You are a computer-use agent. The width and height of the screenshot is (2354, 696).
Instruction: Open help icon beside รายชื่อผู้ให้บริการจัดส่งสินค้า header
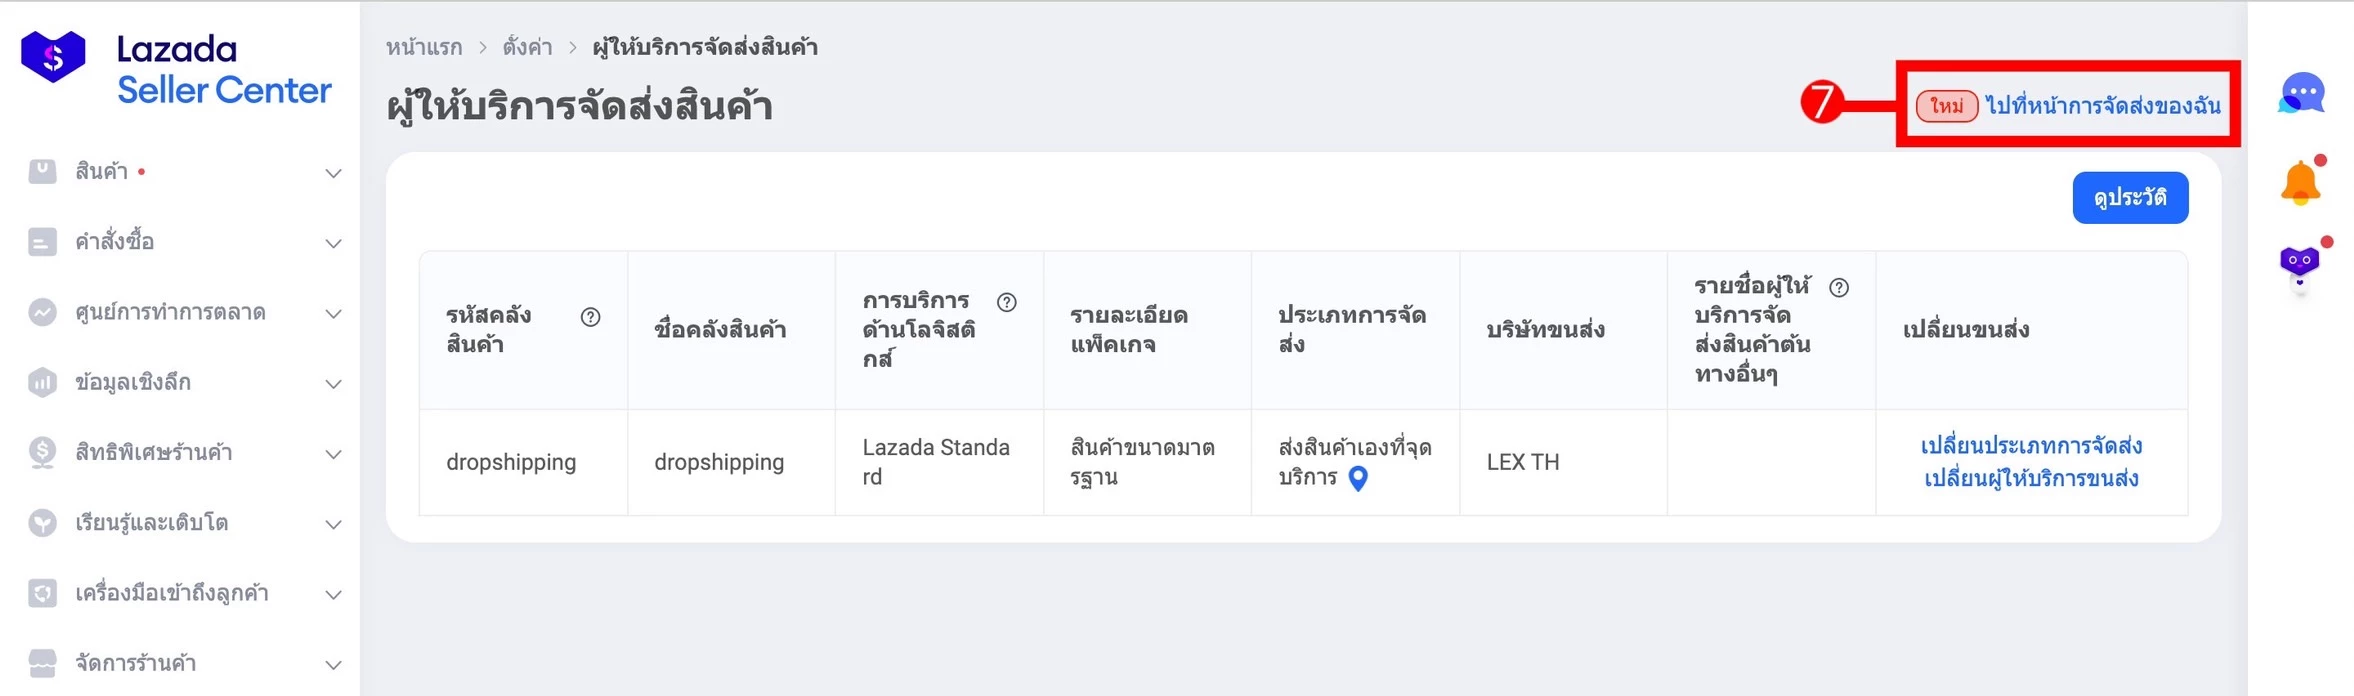[1838, 287]
